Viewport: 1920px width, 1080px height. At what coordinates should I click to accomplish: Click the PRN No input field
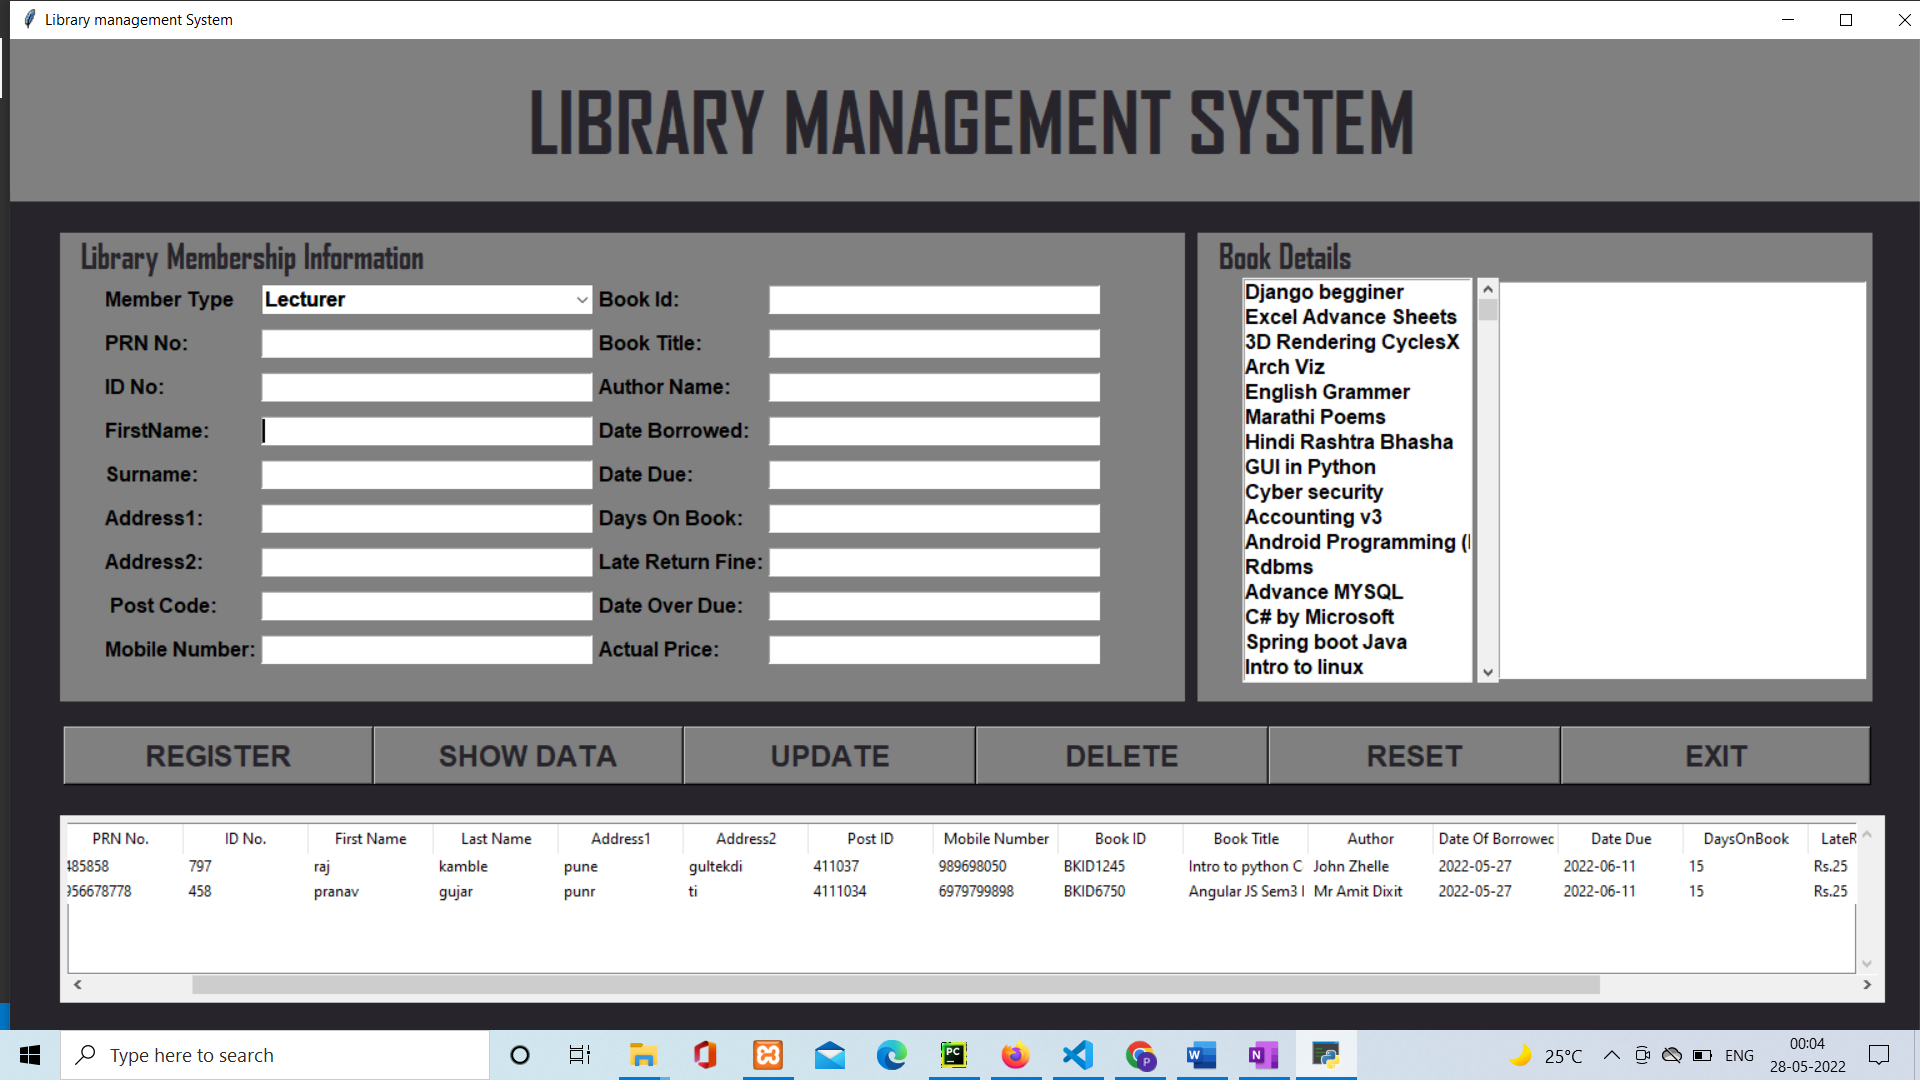(x=427, y=344)
